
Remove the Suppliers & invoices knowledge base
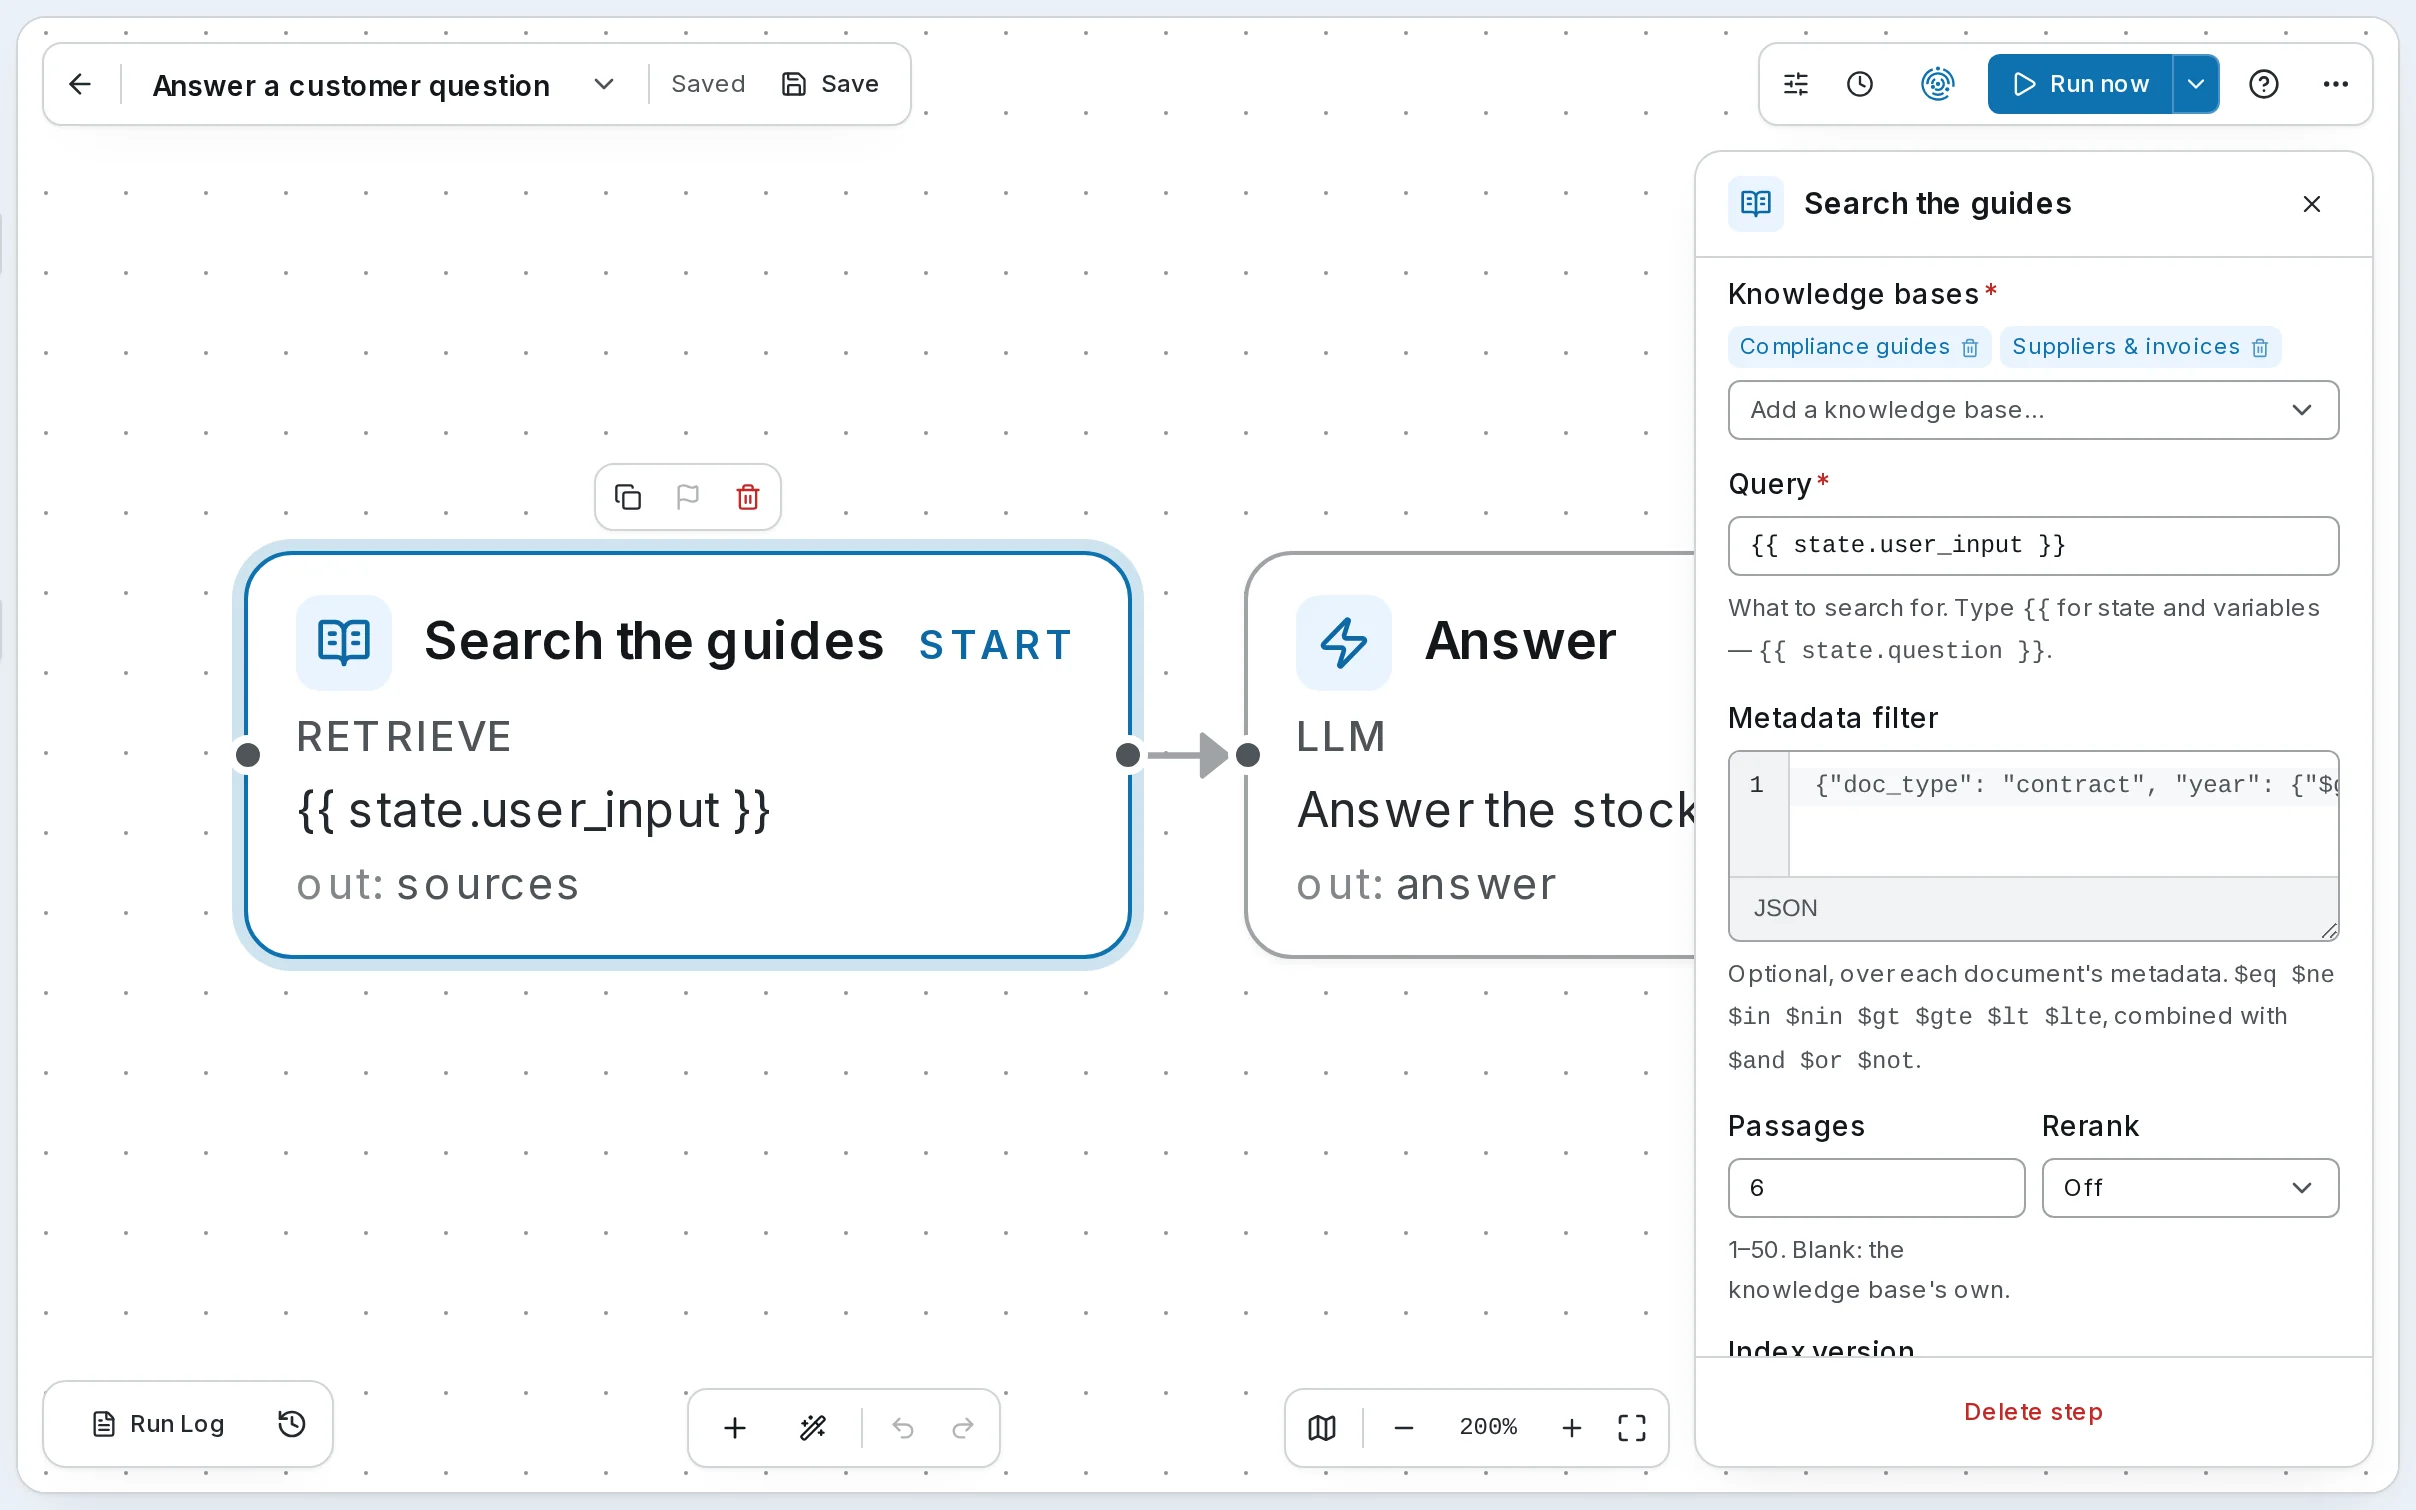click(2260, 347)
